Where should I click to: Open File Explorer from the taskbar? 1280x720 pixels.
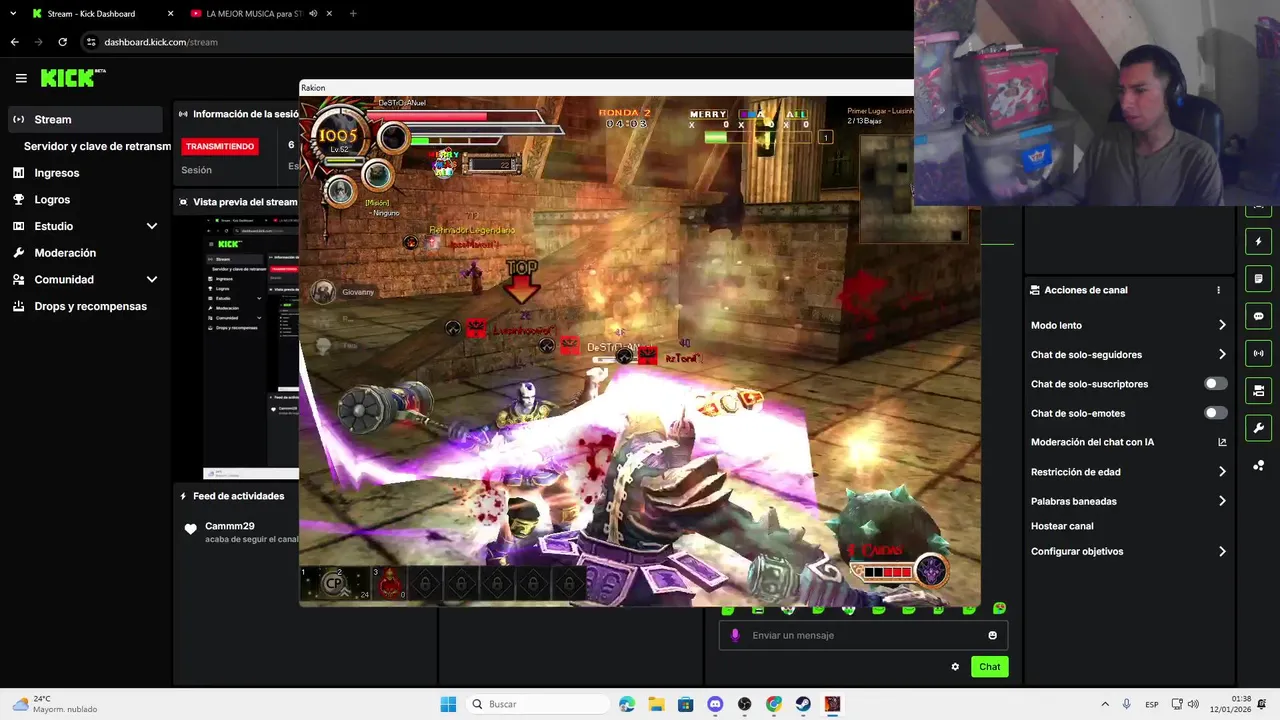coord(656,704)
